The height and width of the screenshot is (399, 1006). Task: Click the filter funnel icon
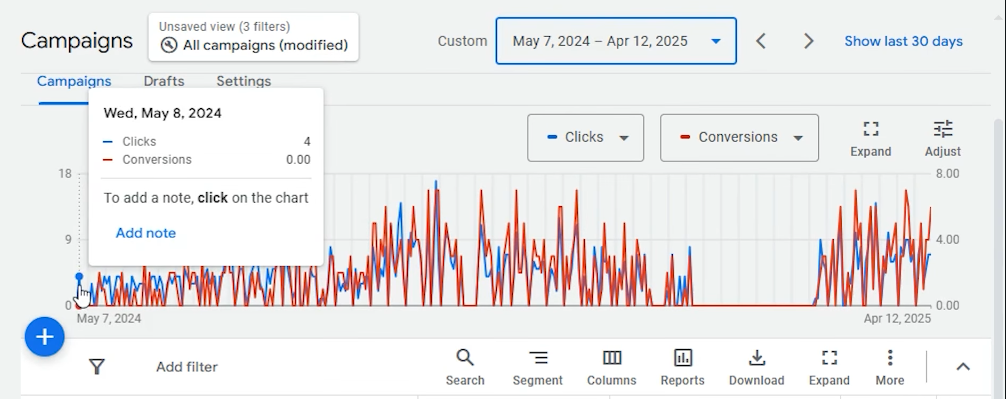(97, 366)
